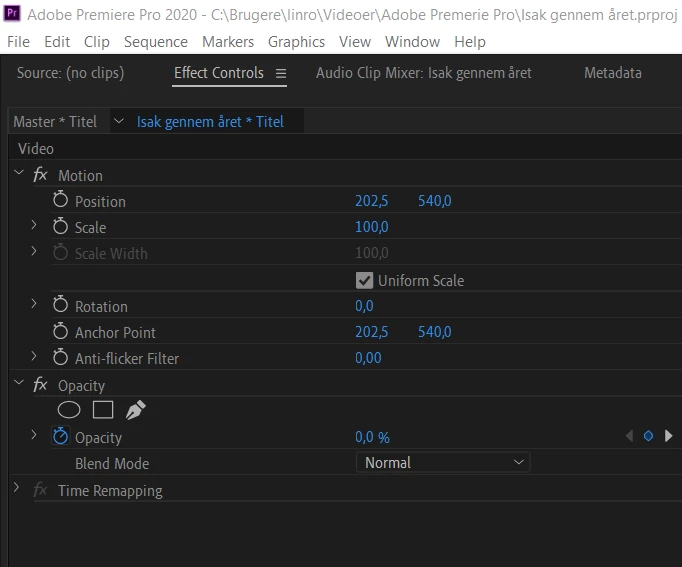Switch to the Source (no clips) tab
Image resolution: width=682 pixels, height=567 pixels.
click(70, 73)
